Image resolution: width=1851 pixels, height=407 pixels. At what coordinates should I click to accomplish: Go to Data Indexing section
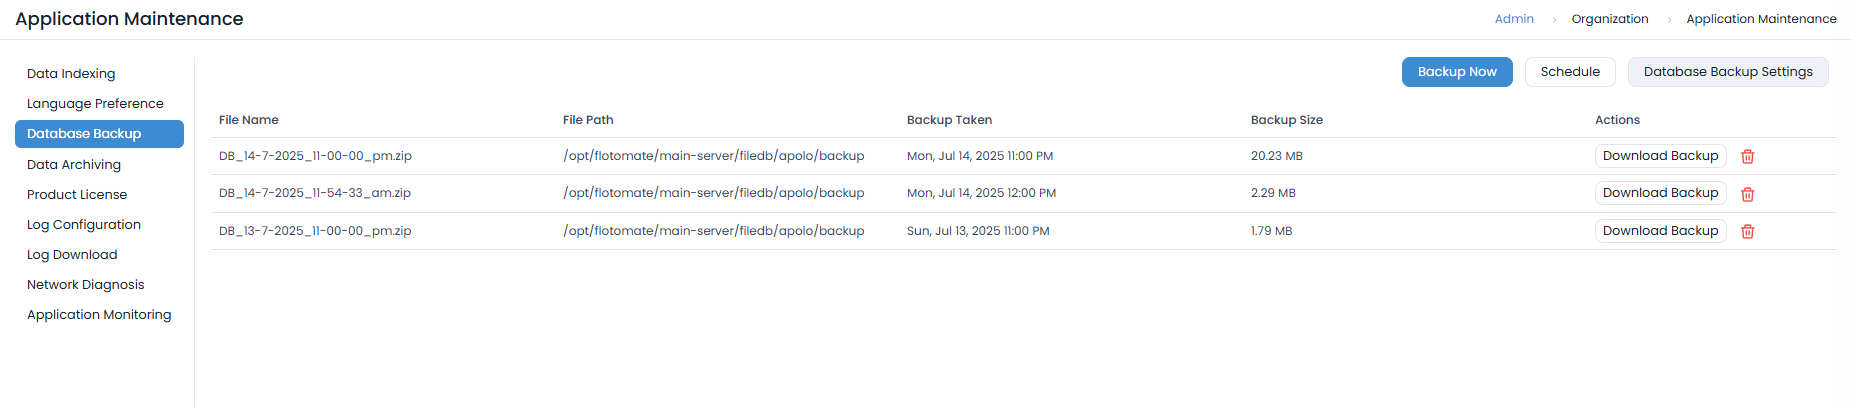point(71,74)
